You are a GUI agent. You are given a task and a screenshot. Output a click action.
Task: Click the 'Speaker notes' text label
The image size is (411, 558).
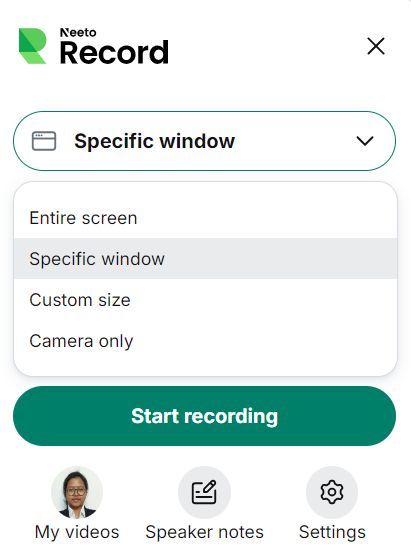tap(204, 532)
